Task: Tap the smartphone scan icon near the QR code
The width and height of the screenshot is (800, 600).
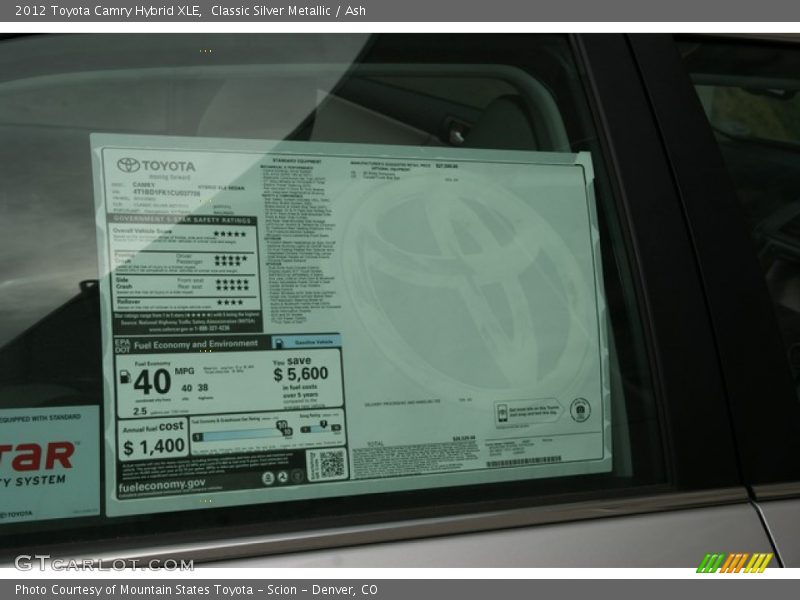Action: [x=501, y=411]
